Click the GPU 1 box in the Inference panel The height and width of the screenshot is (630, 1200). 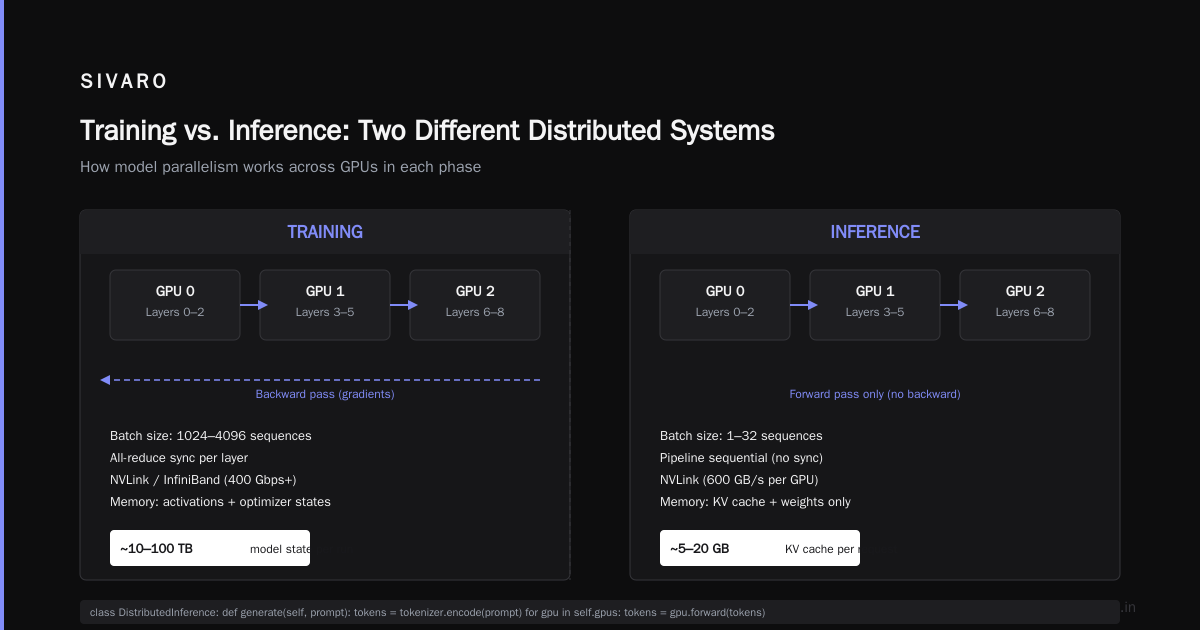pyautogui.click(x=875, y=305)
